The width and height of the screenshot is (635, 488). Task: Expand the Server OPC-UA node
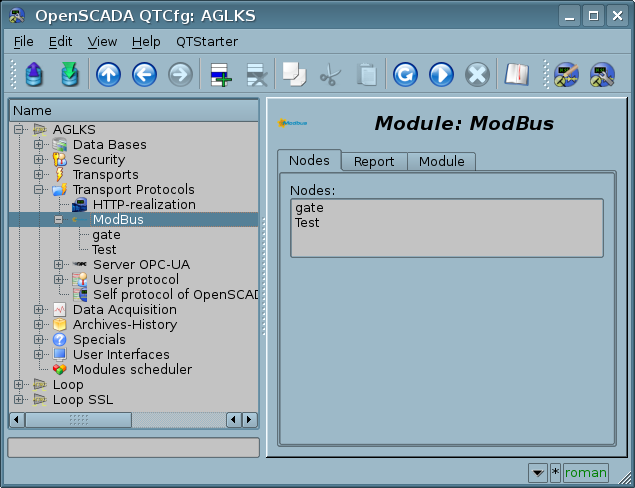coord(59,265)
